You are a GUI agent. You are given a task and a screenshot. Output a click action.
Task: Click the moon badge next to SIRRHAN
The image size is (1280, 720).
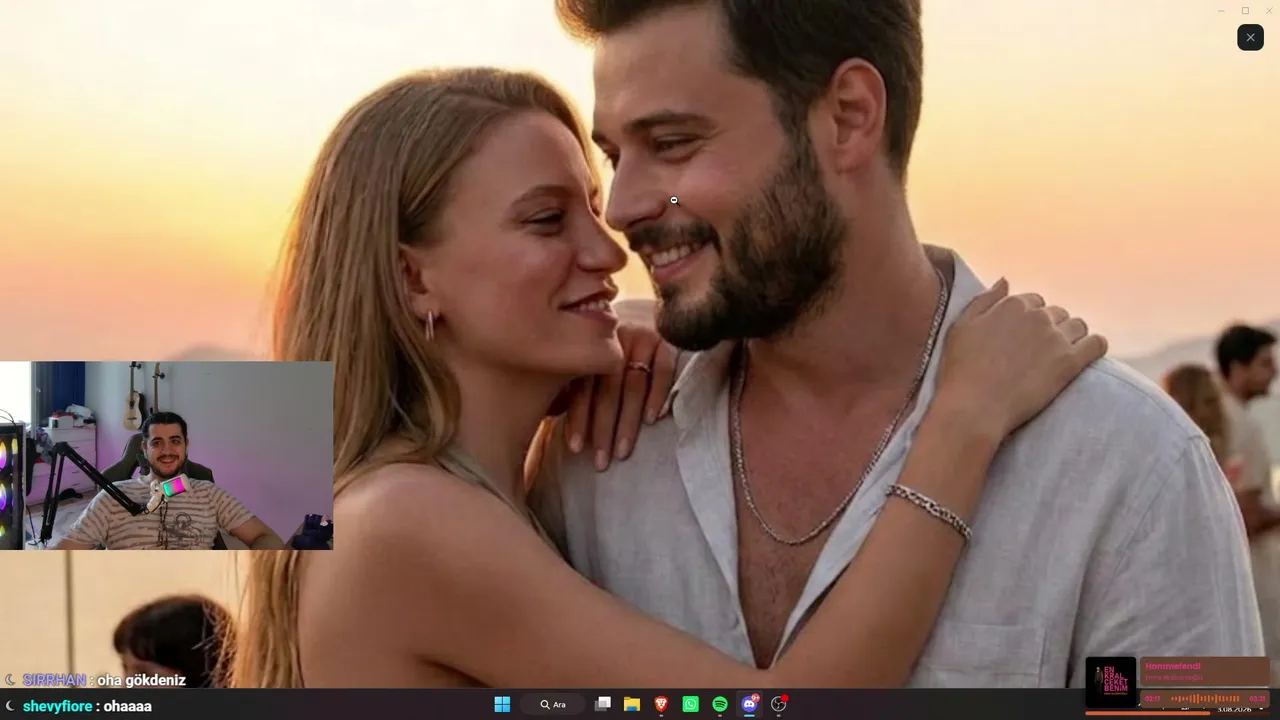click(10, 680)
